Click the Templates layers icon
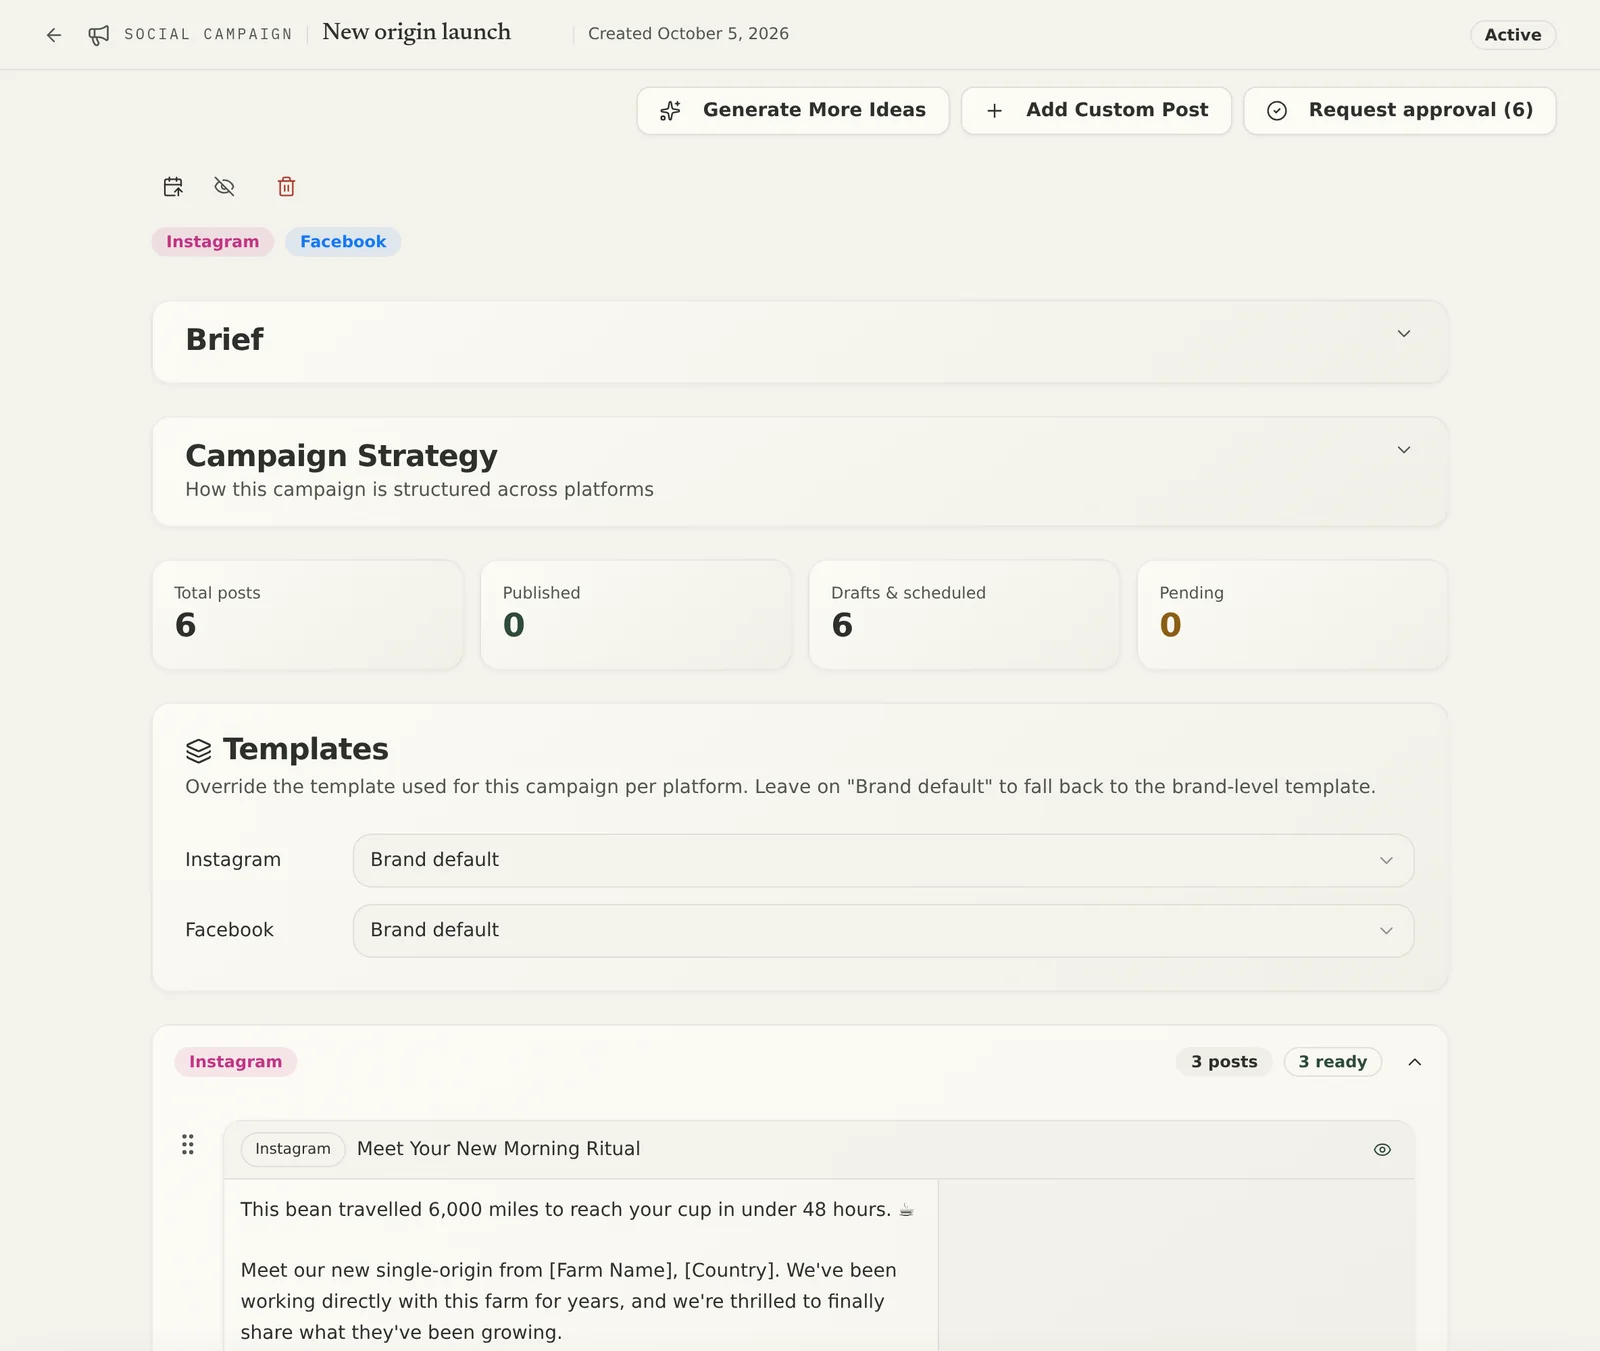This screenshot has height=1351, width=1600. click(x=198, y=750)
